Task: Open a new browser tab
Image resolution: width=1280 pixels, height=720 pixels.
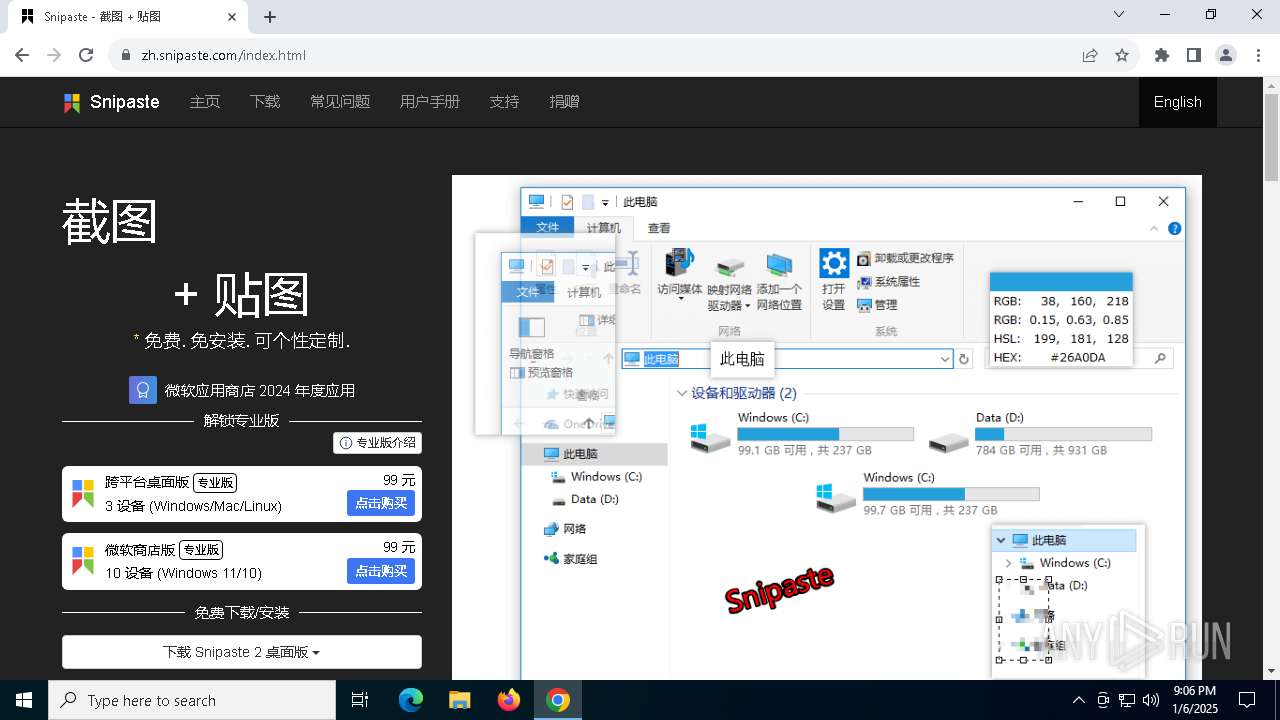Action: point(270,17)
